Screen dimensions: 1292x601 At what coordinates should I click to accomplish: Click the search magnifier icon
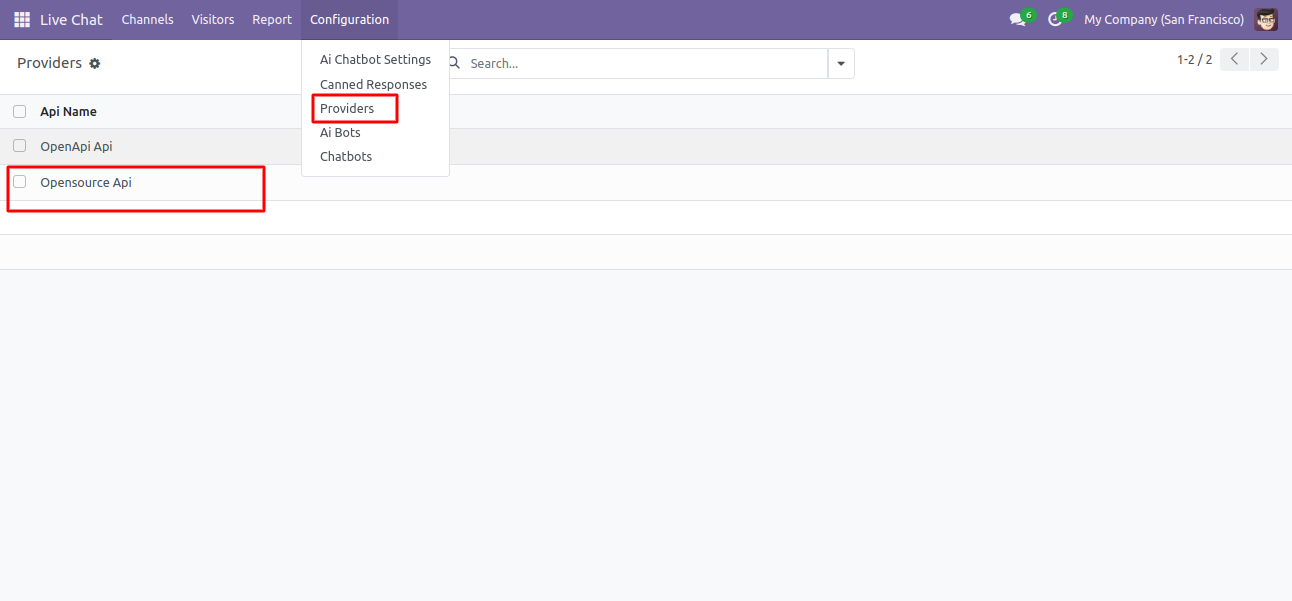pyautogui.click(x=455, y=63)
